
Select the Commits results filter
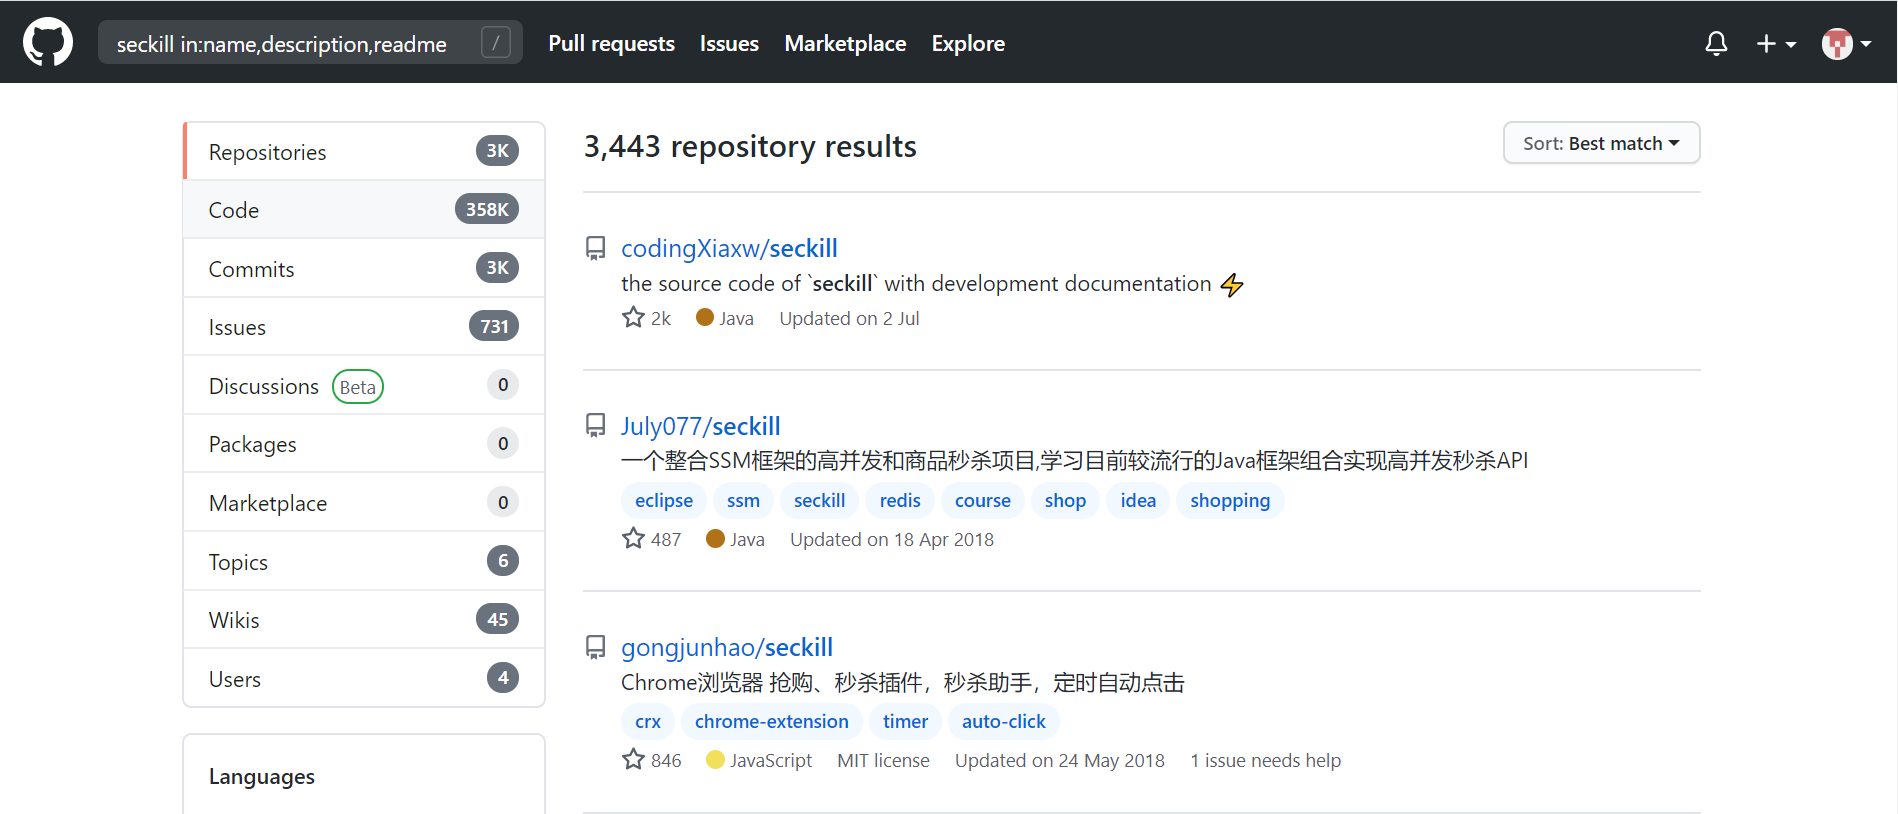[x=364, y=268]
